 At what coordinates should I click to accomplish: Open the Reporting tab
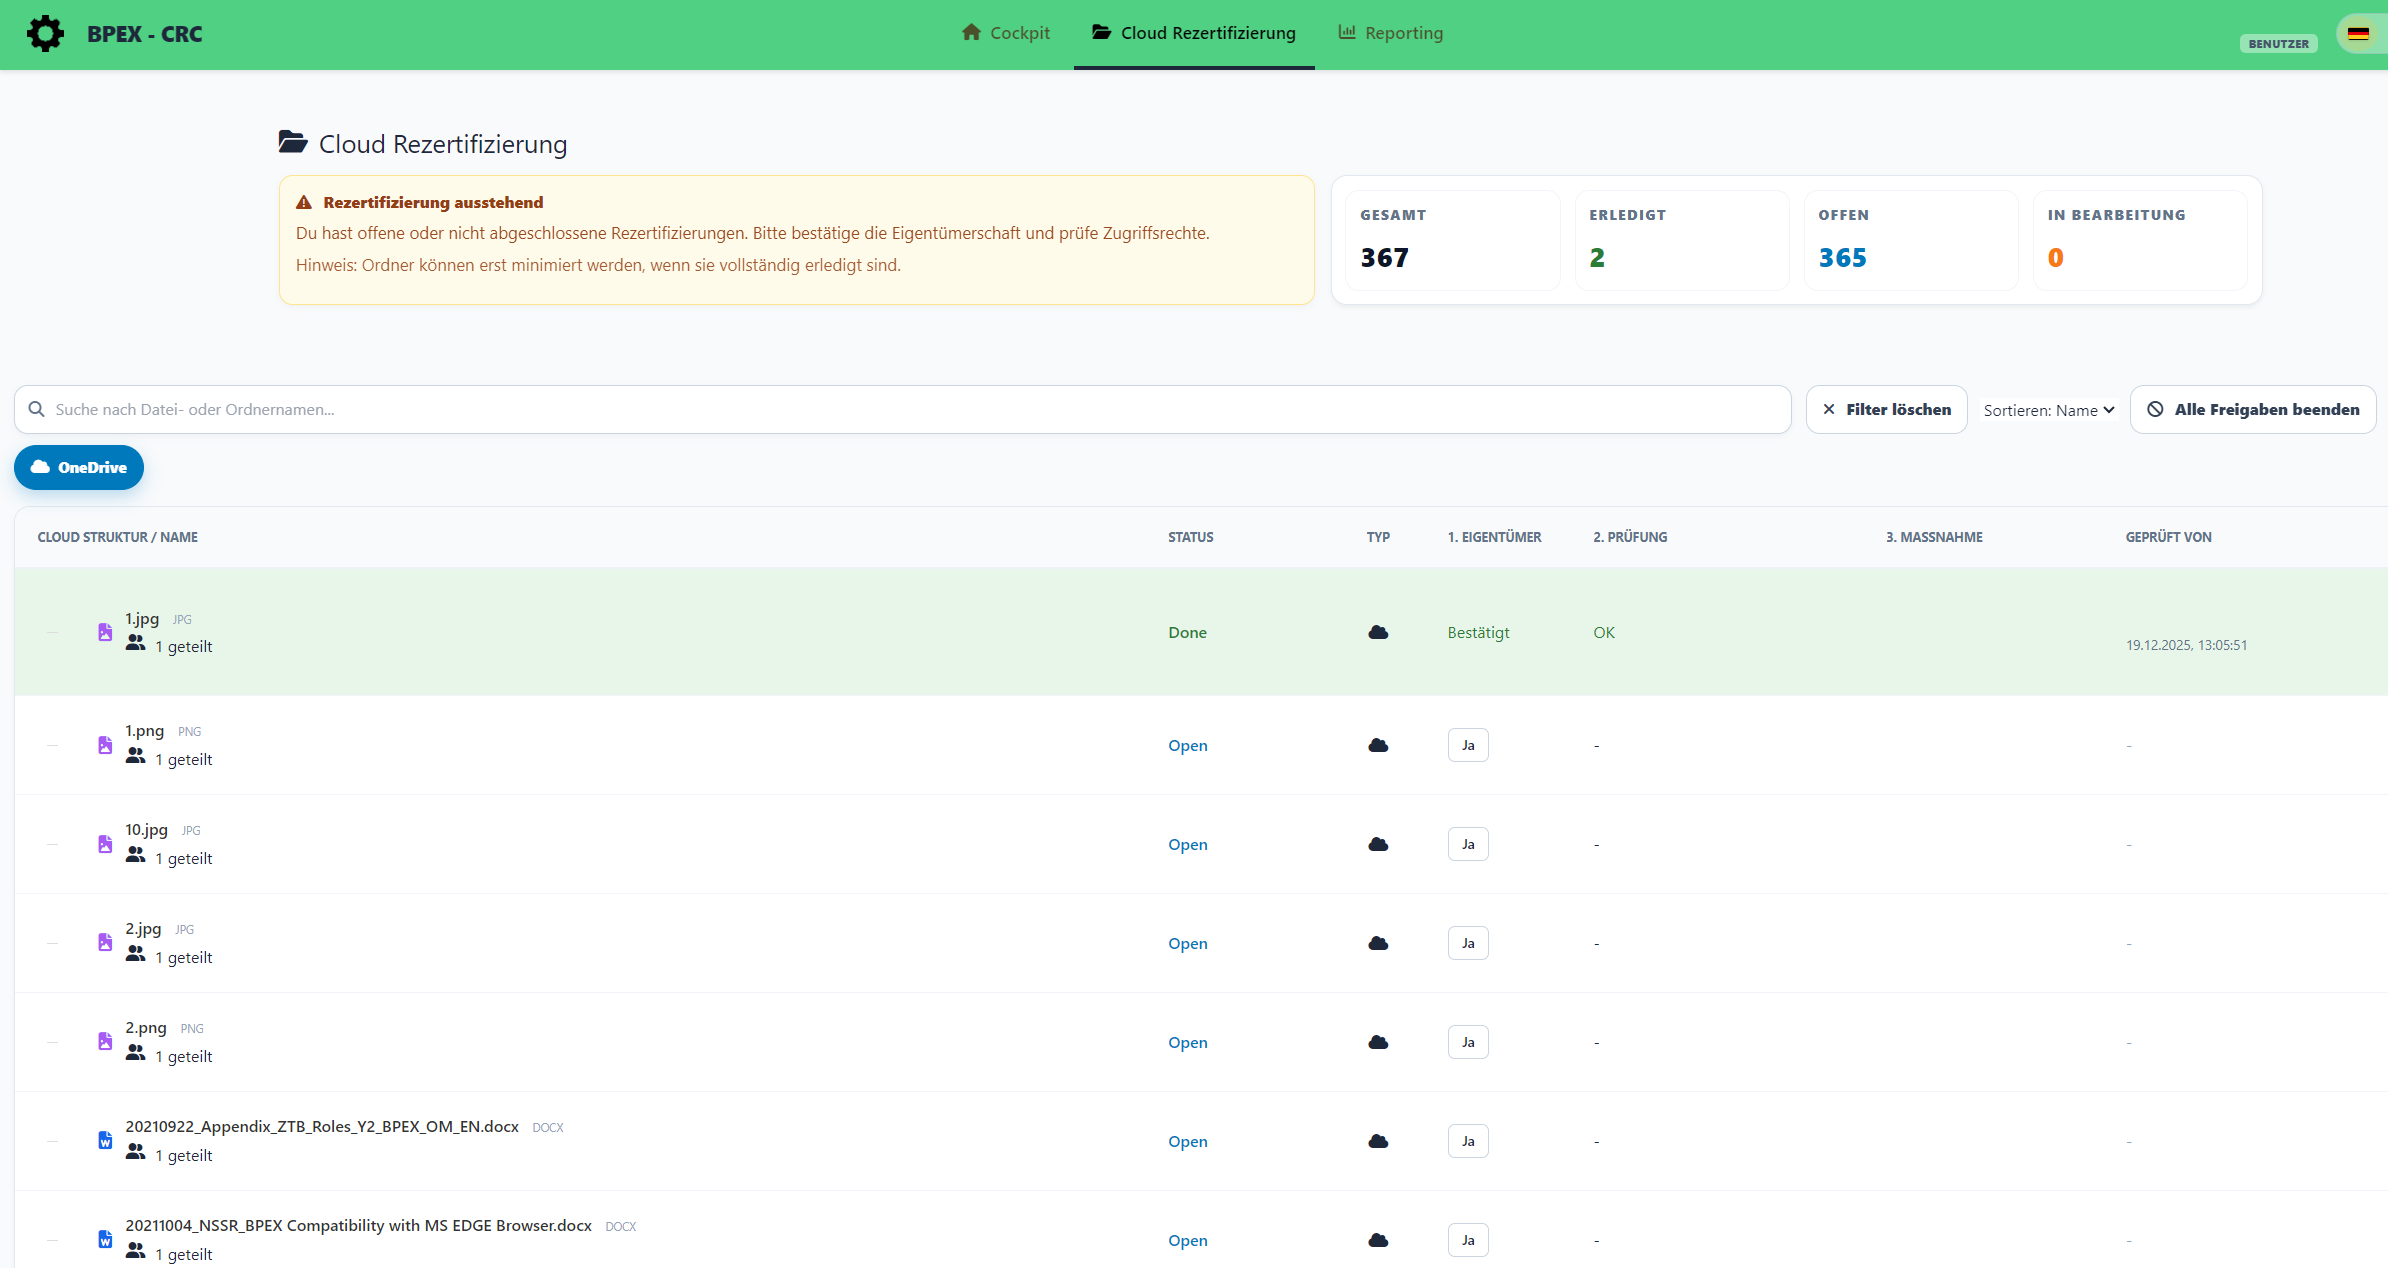[x=1391, y=33]
